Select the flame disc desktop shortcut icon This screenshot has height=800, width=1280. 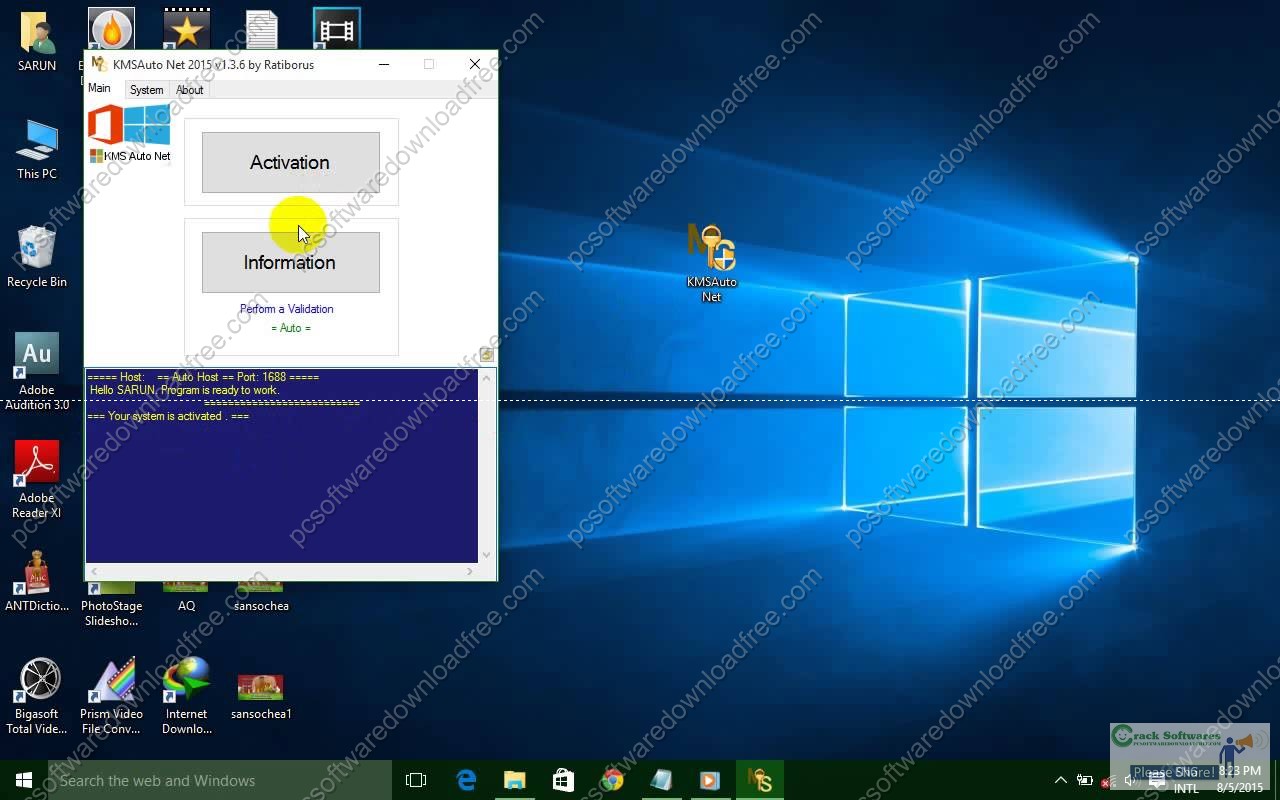click(111, 30)
